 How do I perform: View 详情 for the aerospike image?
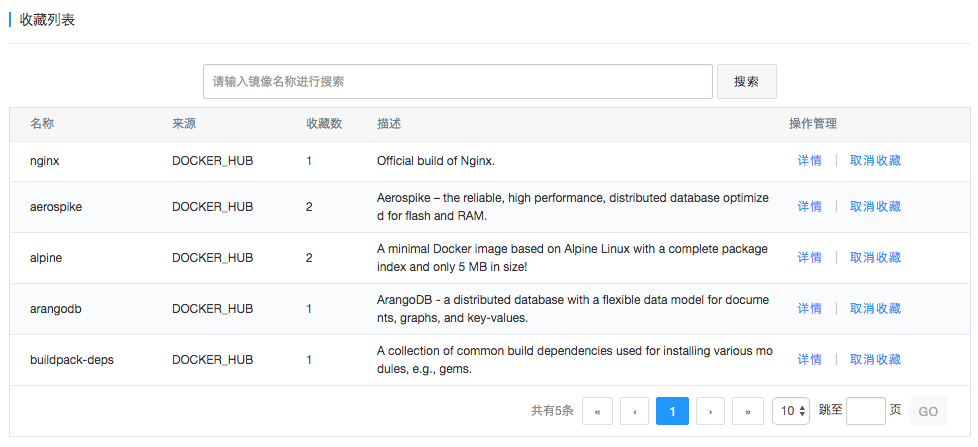[x=809, y=206]
